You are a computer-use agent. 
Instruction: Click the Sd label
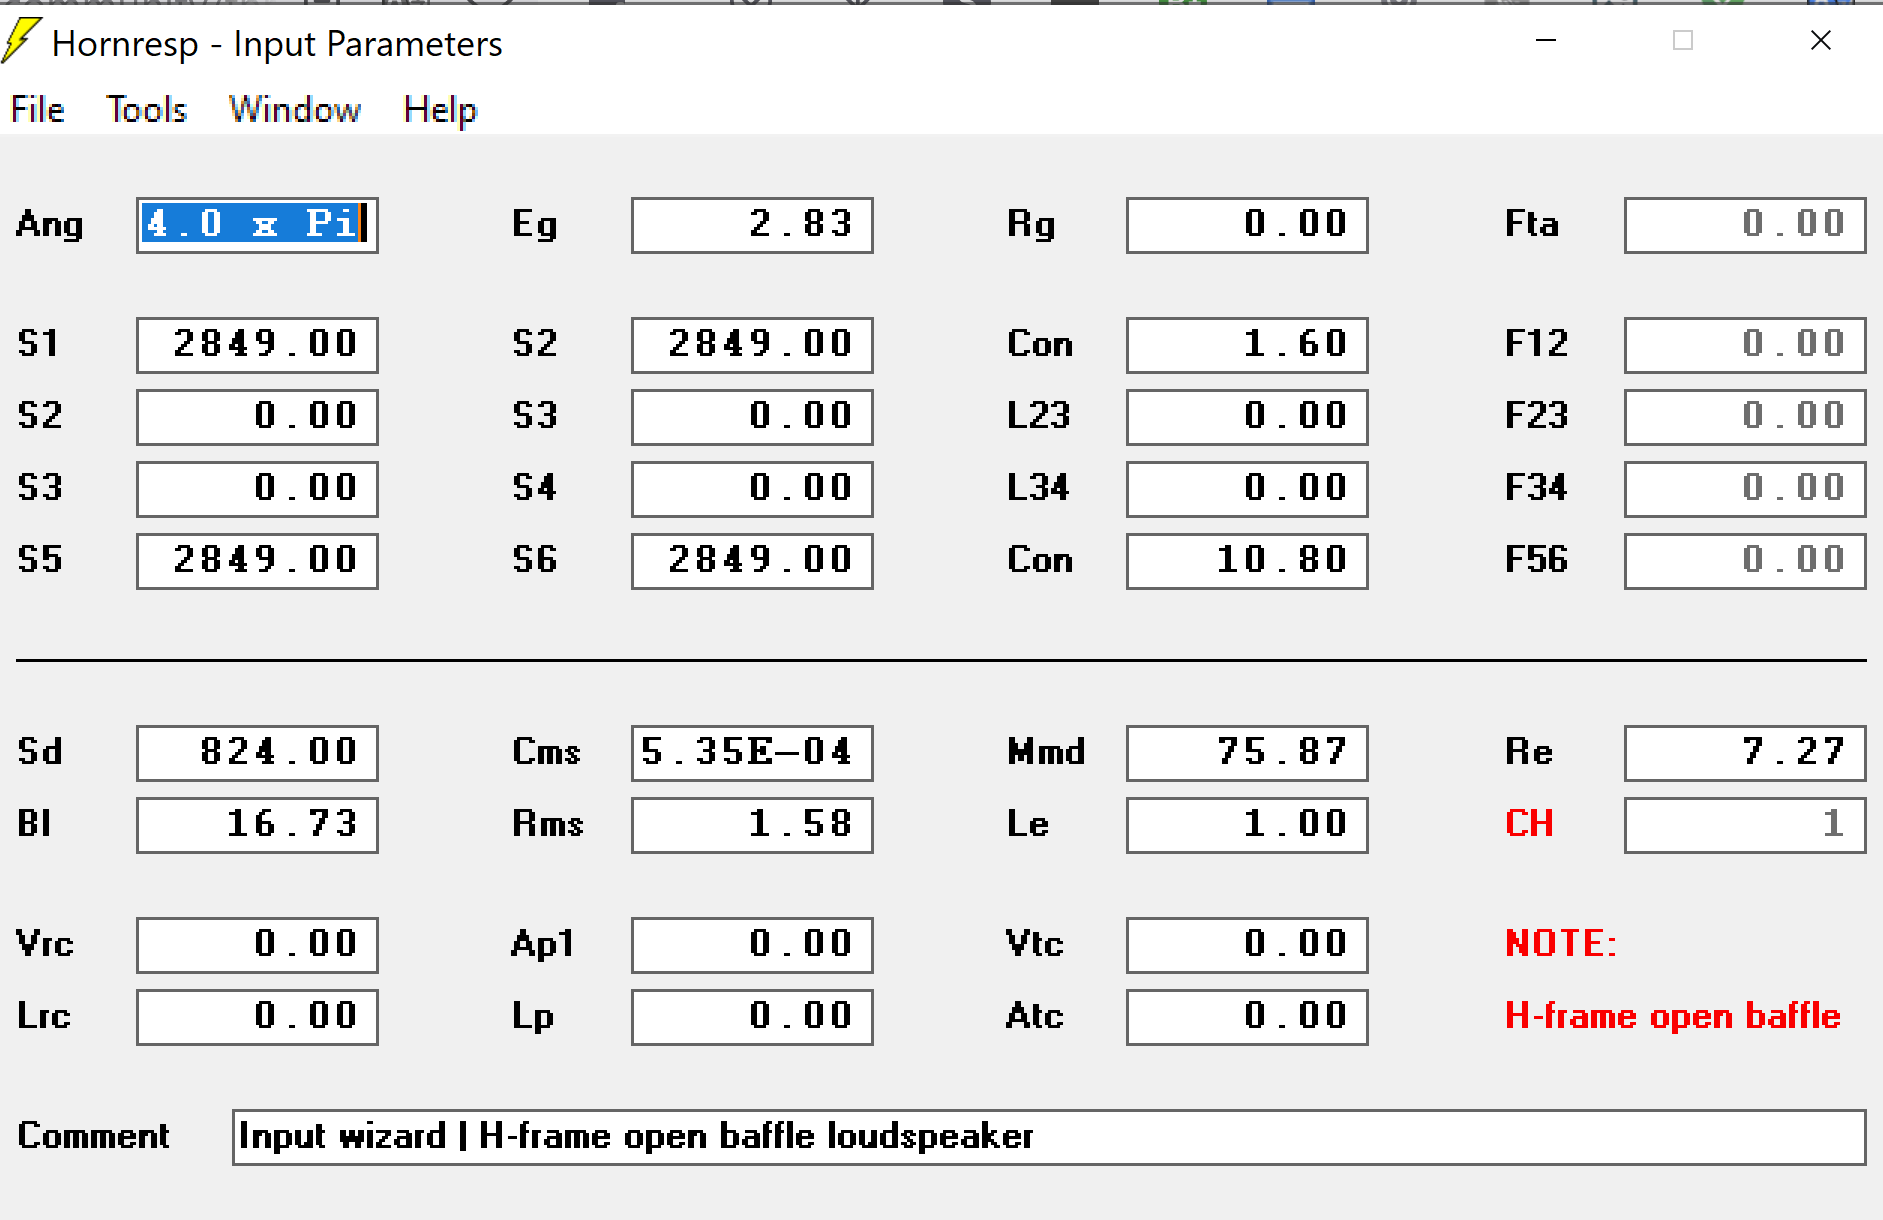(40, 751)
